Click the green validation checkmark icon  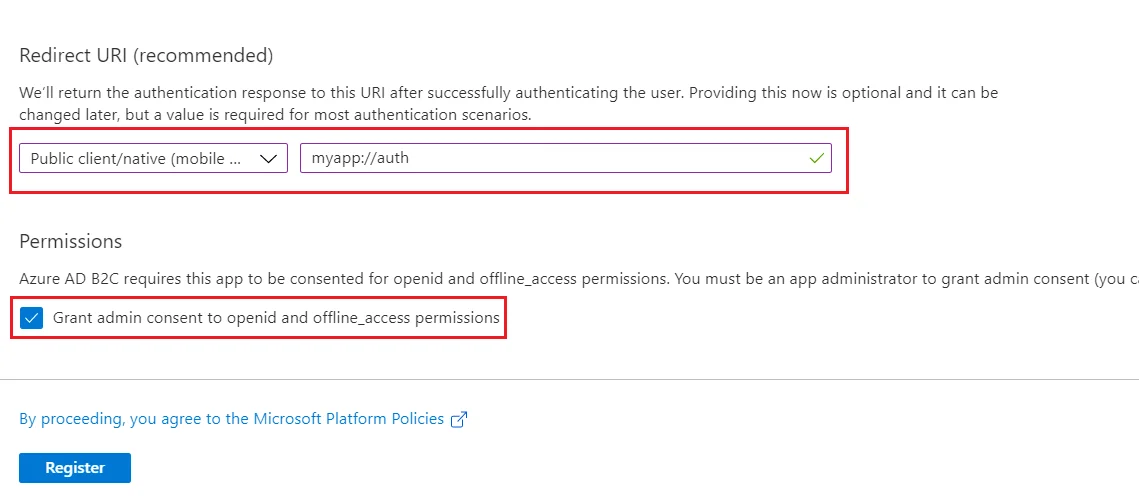click(x=816, y=158)
